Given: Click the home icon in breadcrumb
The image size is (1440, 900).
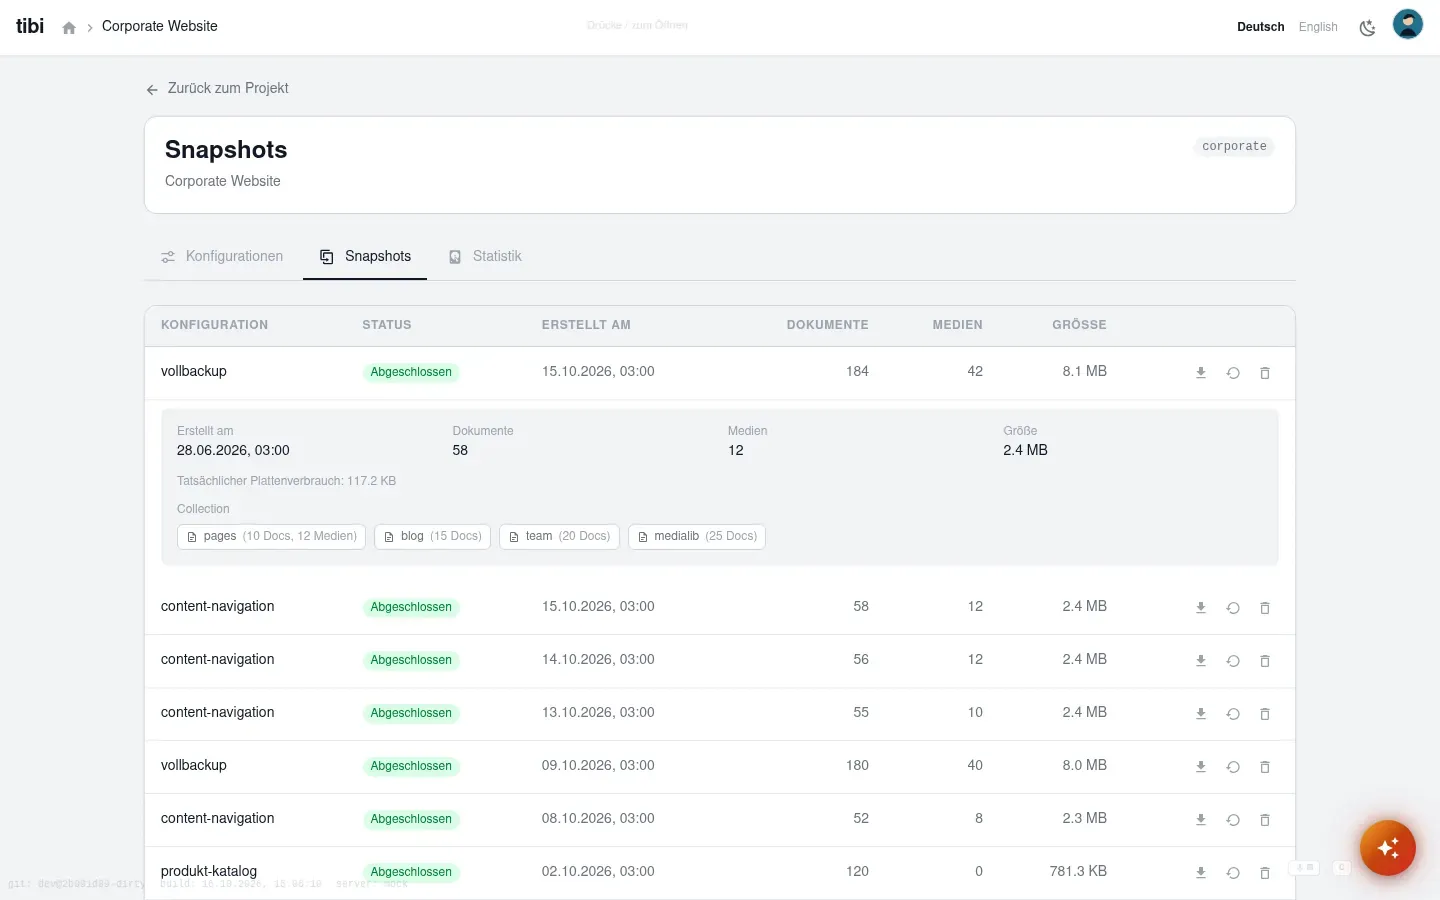Looking at the screenshot, I should click(x=69, y=28).
